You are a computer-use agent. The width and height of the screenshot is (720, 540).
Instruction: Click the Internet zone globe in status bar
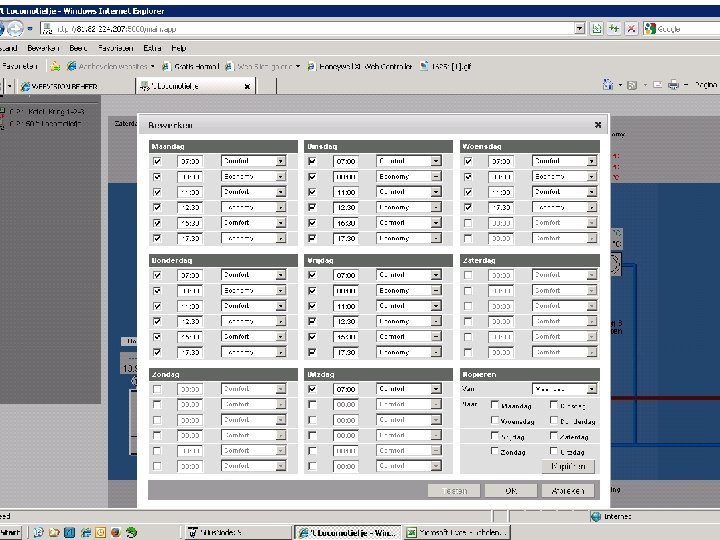coord(596,517)
